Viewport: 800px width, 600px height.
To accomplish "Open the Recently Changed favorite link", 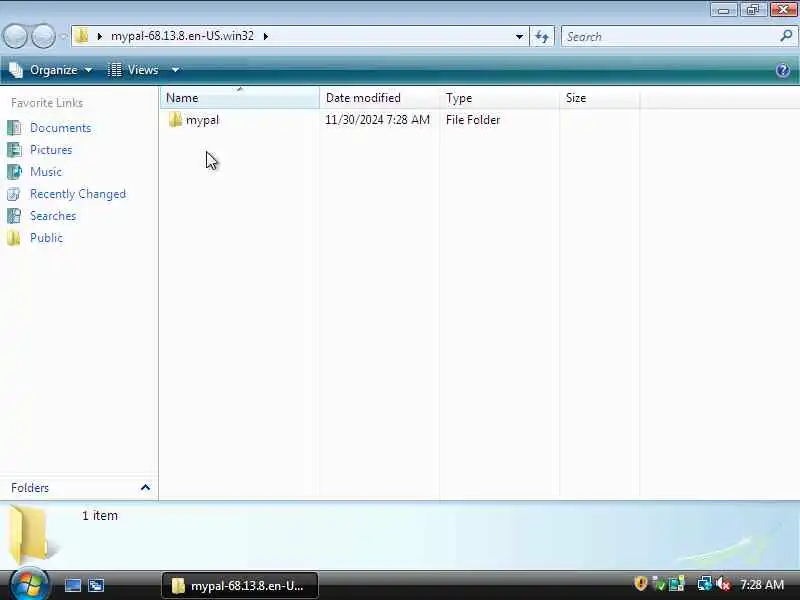I will [x=78, y=194].
